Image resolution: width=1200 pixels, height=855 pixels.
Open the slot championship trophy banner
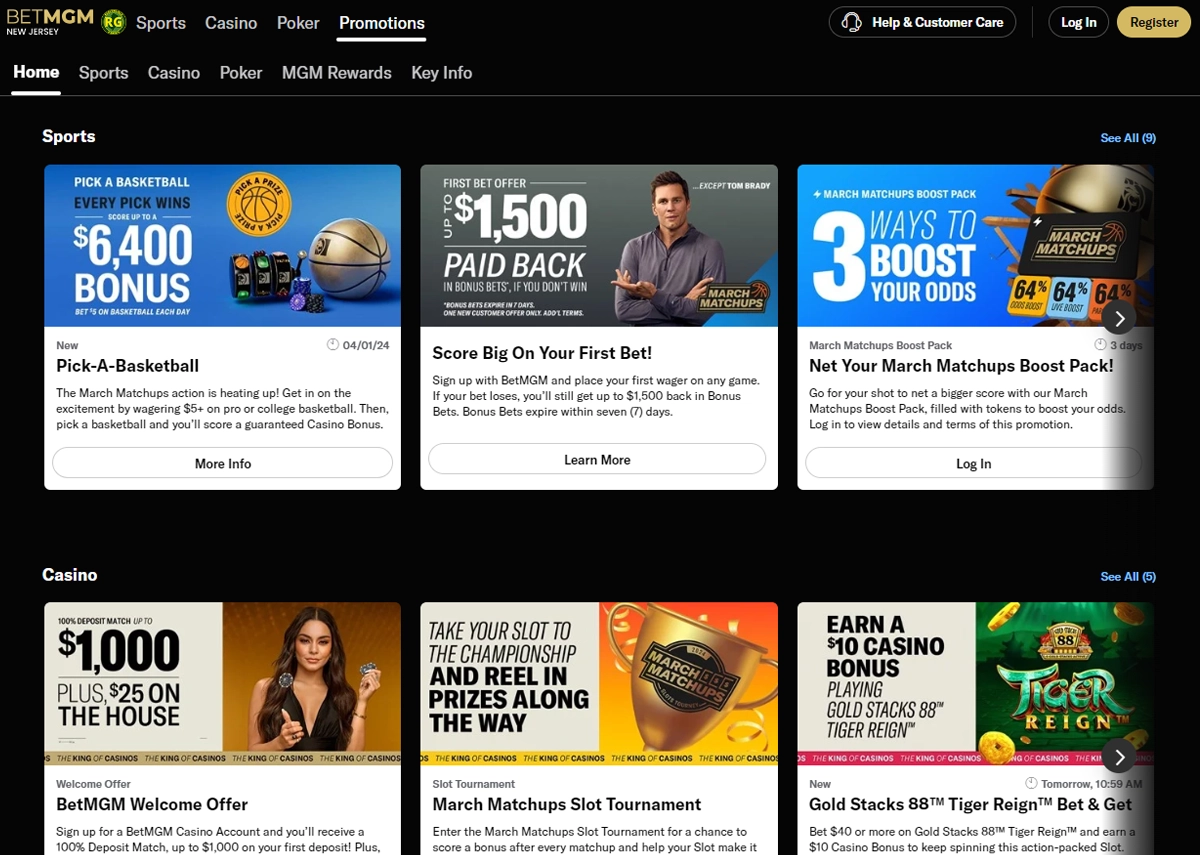click(599, 683)
